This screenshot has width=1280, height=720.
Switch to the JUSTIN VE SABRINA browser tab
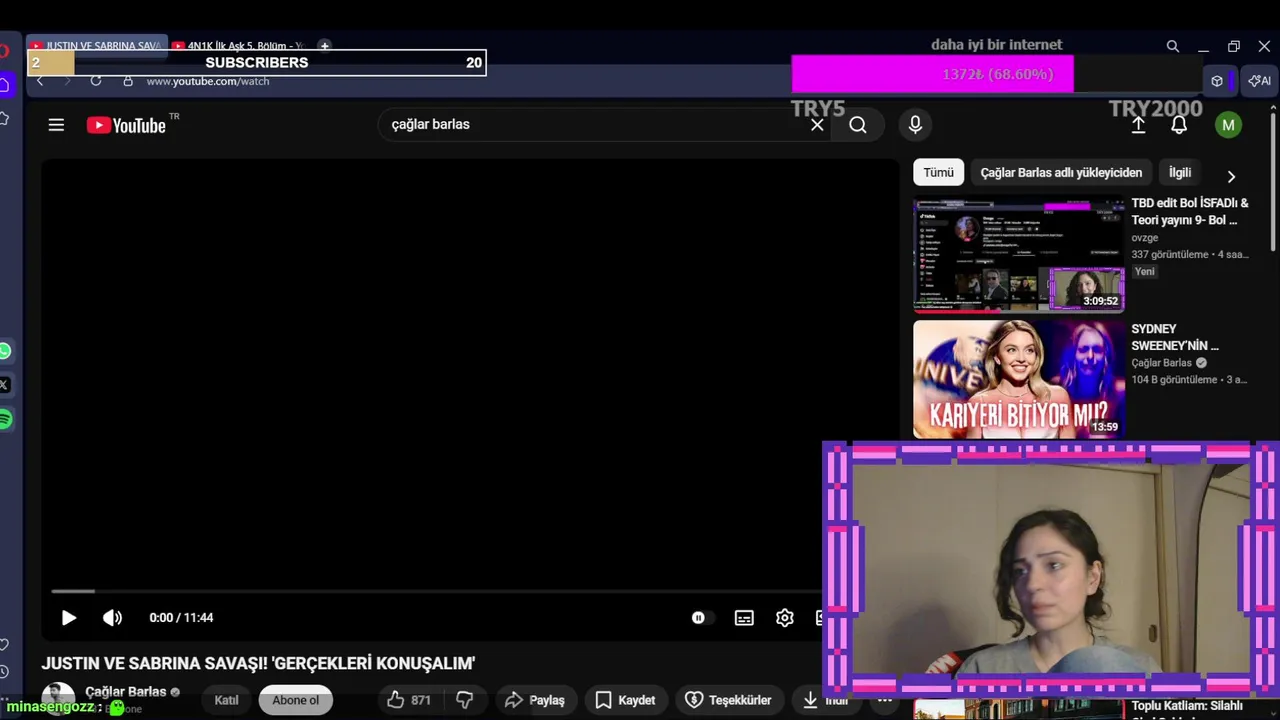[x=96, y=45]
